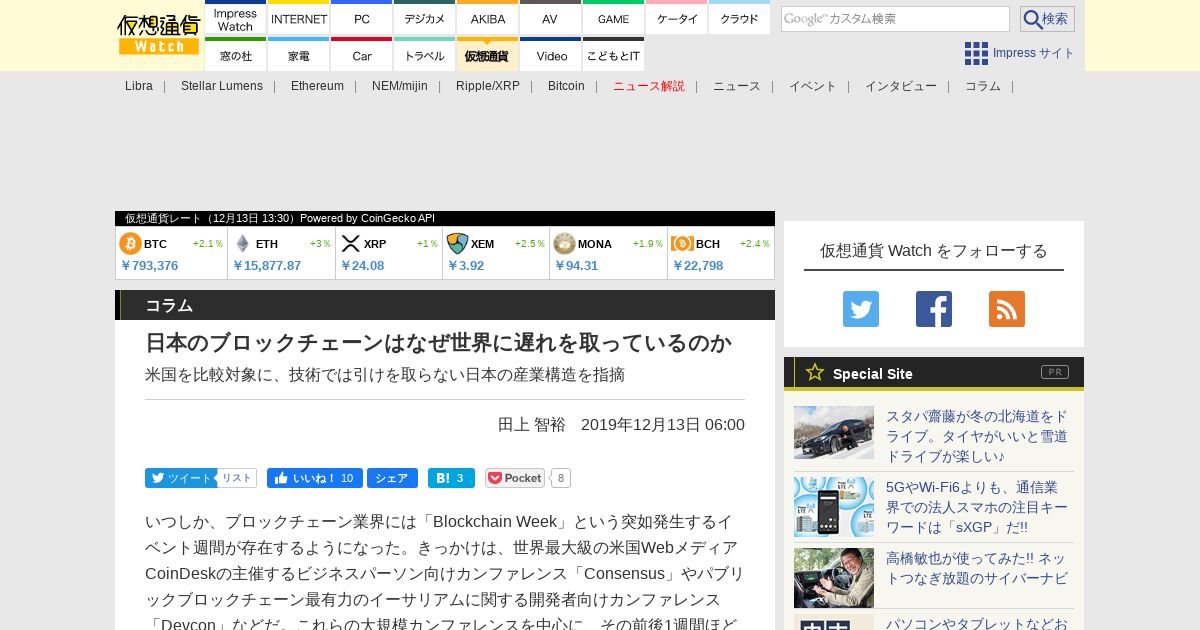Open ニュース解説 section link
The height and width of the screenshot is (630, 1200).
(649, 86)
